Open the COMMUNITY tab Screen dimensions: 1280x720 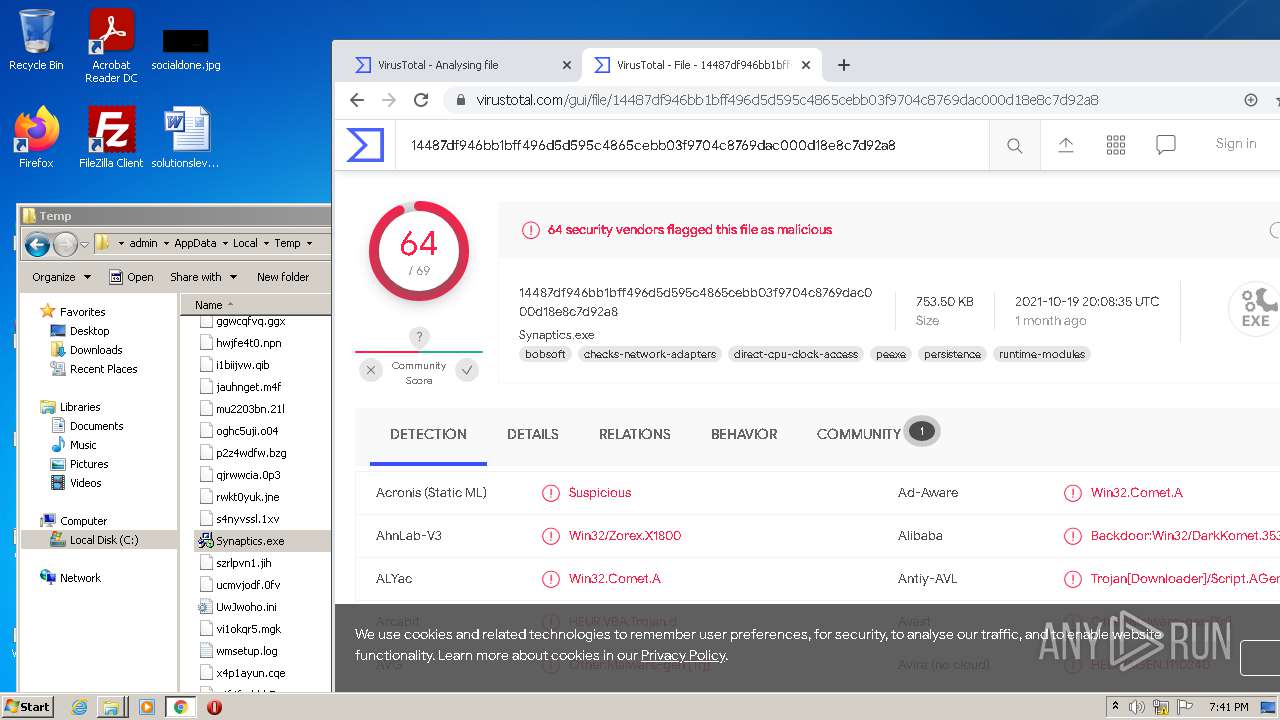point(859,434)
